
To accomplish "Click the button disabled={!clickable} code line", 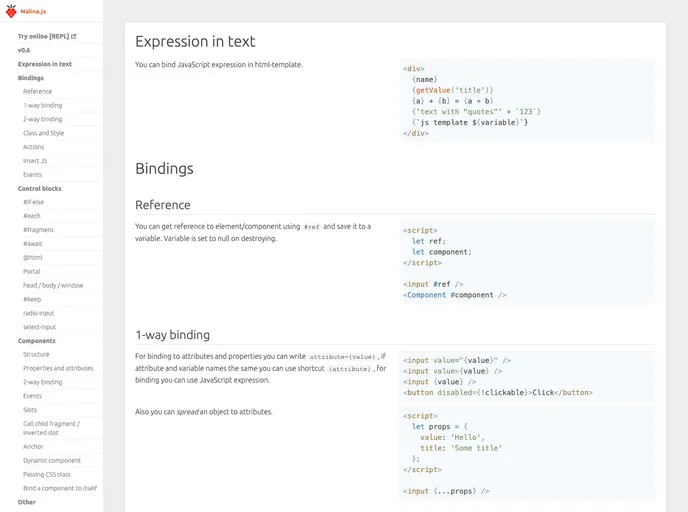I will click(498, 393).
